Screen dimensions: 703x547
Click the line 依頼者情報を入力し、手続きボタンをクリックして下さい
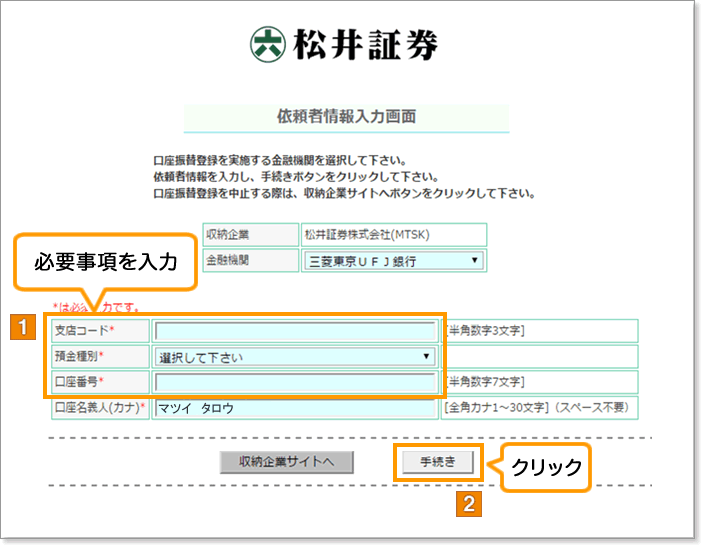(x=296, y=177)
